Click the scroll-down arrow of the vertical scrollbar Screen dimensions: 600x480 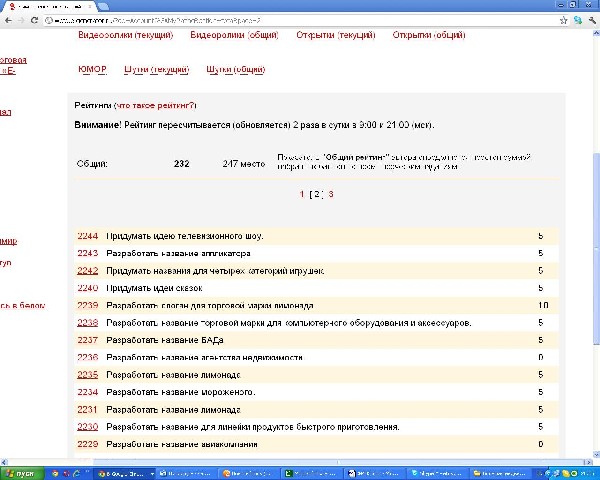596,454
